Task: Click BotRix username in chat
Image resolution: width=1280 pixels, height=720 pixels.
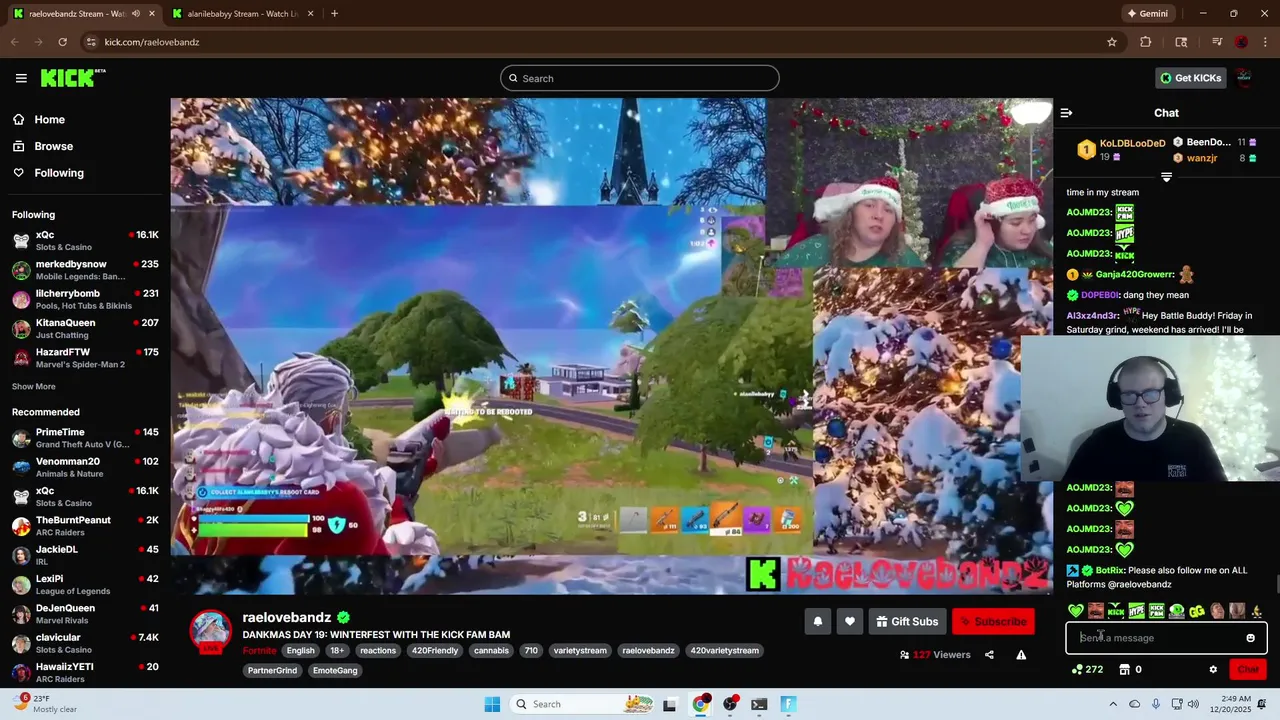Action: click(x=1109, y=570)
